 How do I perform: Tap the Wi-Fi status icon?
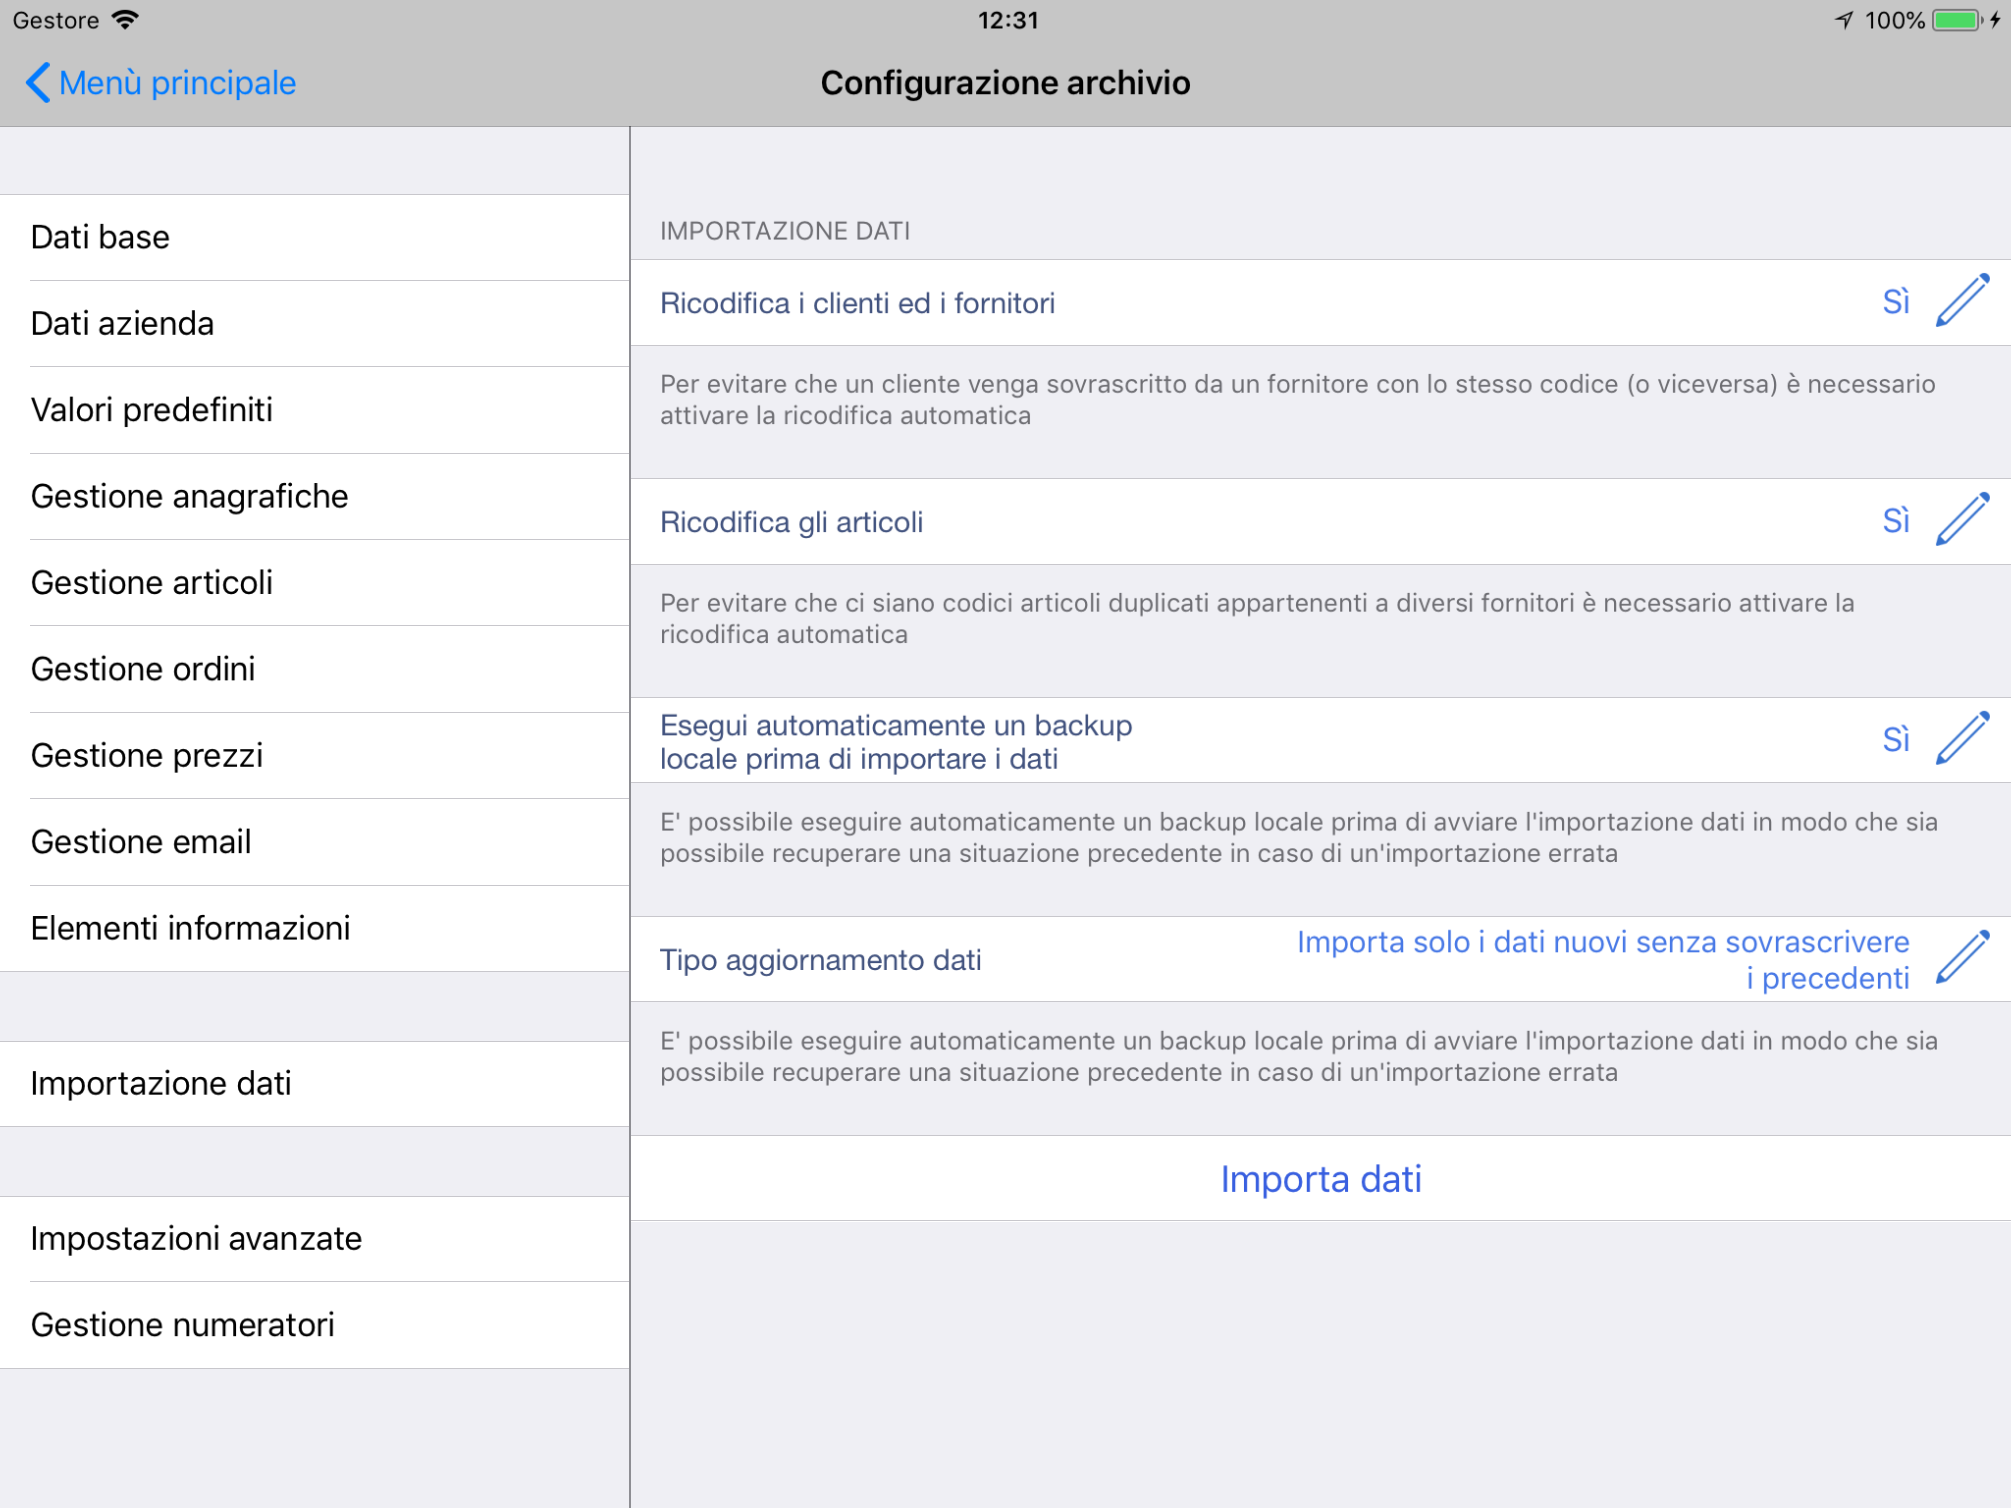click(x=125, y=20)
